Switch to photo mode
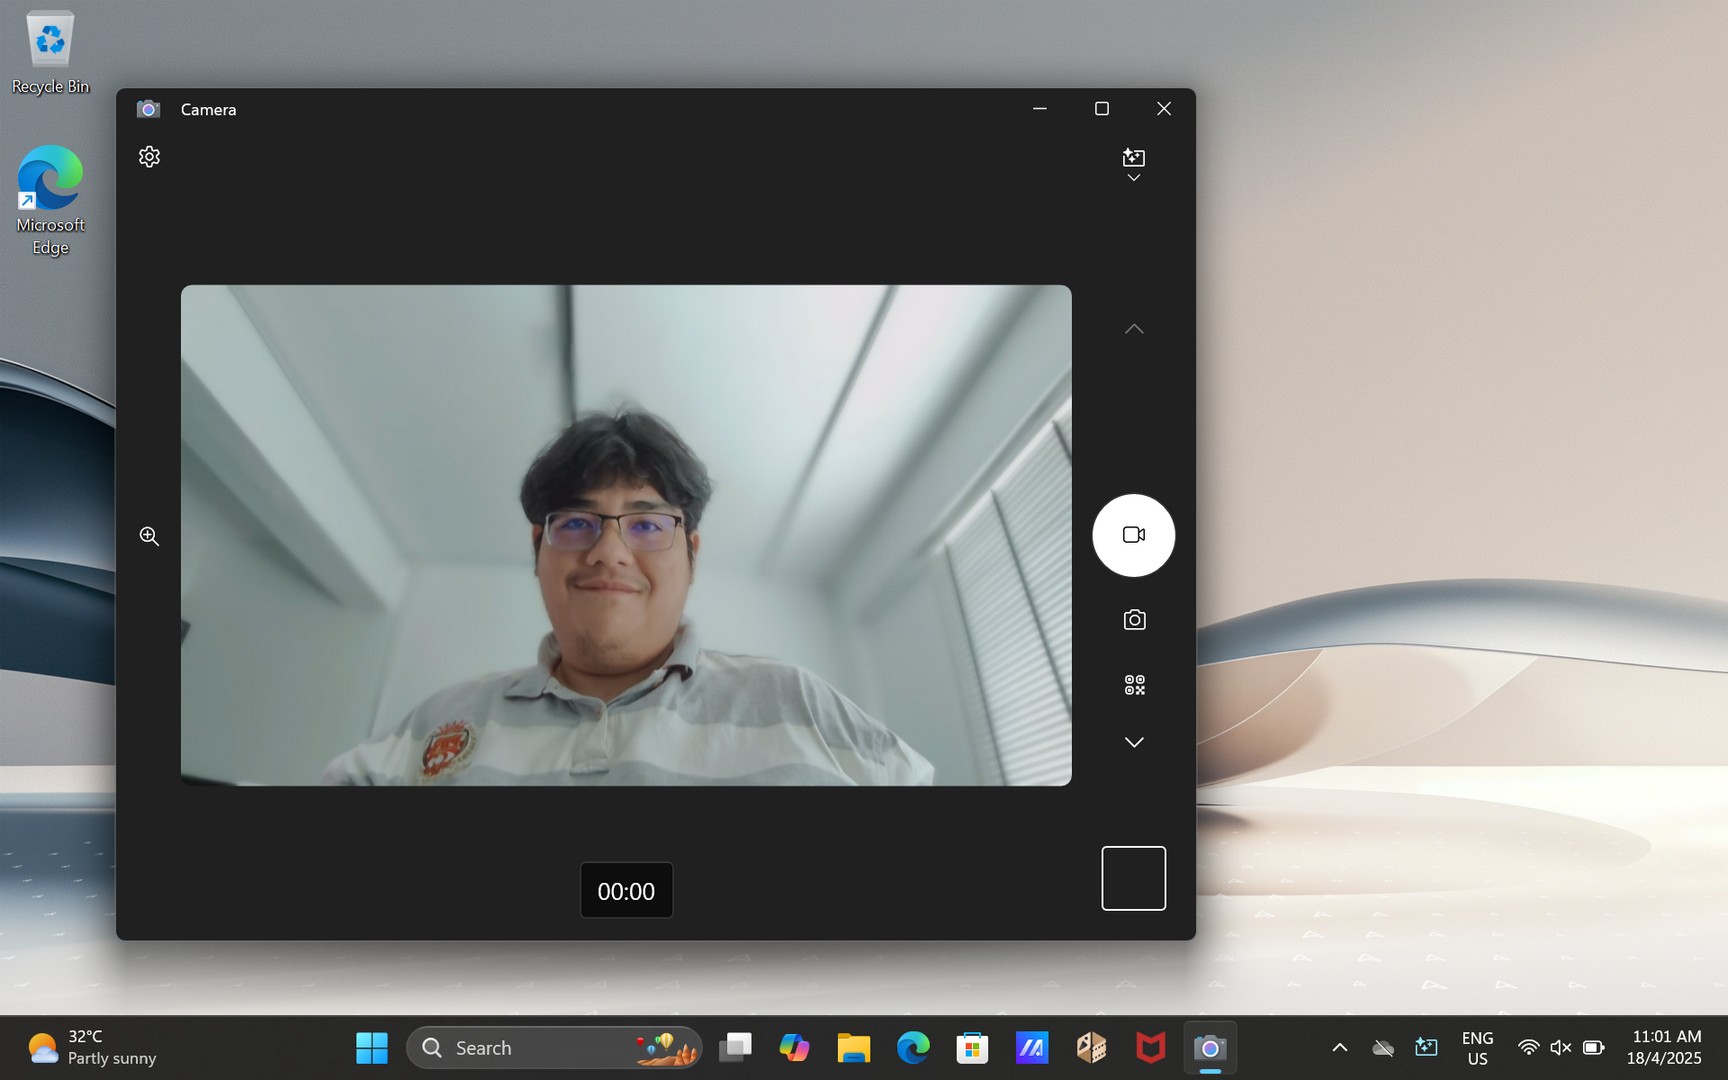This screenshot has width=1728, height=1080. click(x=1134, y=620)
